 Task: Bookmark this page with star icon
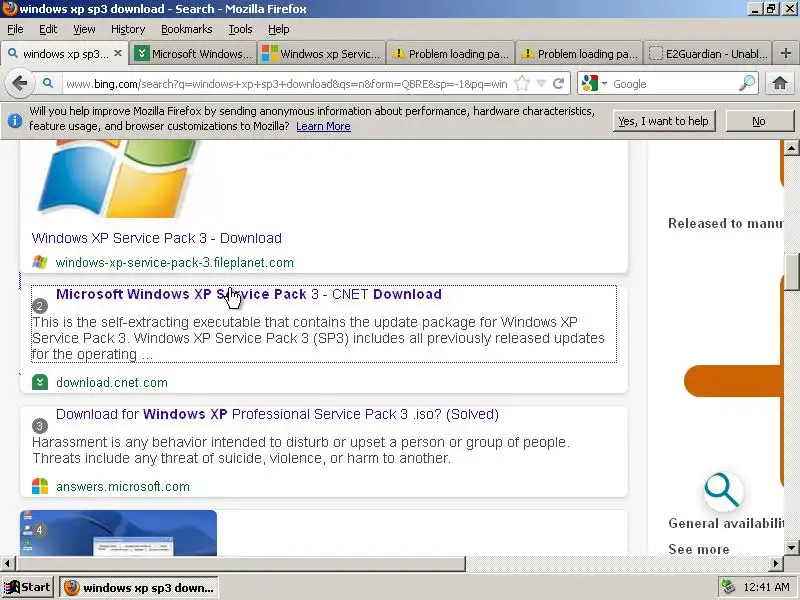click(522, 83)
